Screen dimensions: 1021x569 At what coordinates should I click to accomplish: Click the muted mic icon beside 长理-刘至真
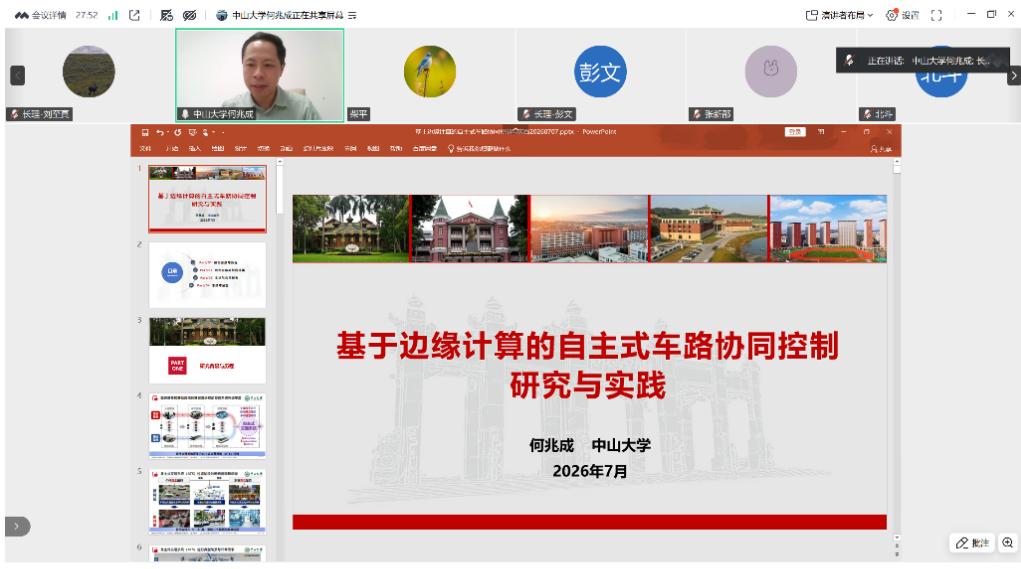point(15,114)
